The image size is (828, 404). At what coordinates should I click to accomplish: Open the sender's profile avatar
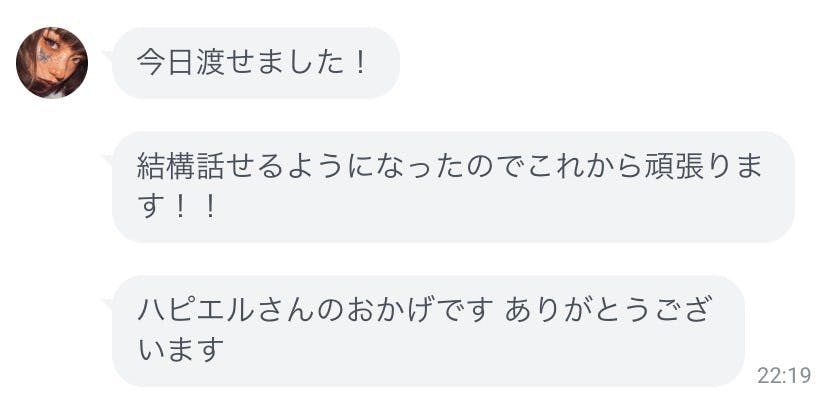pos(52,63)
